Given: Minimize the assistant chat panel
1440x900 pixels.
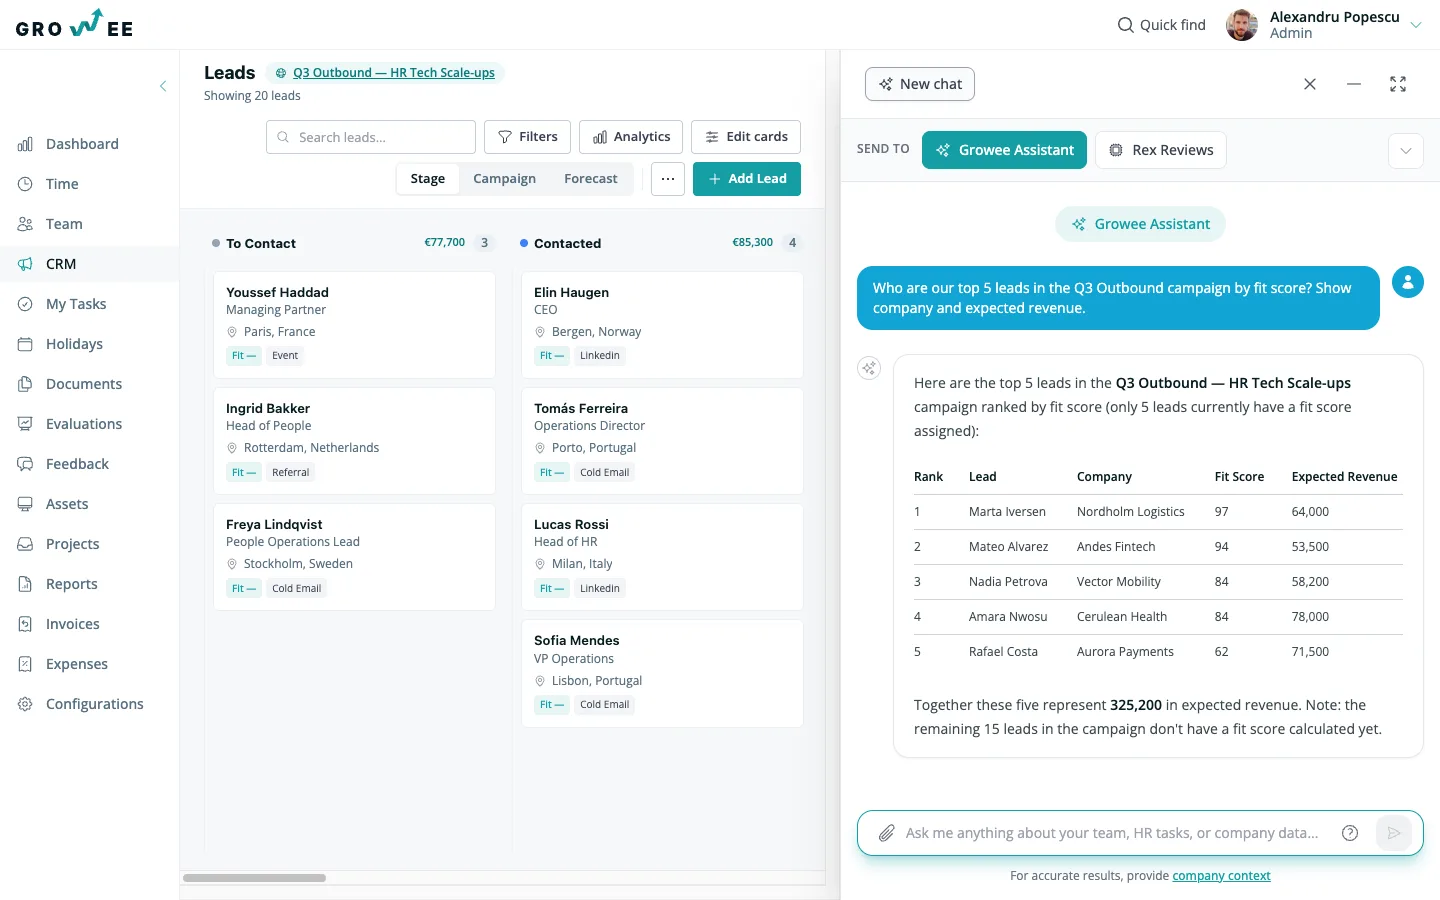Looking at the screenshot, I should [x=1354, y=84].
